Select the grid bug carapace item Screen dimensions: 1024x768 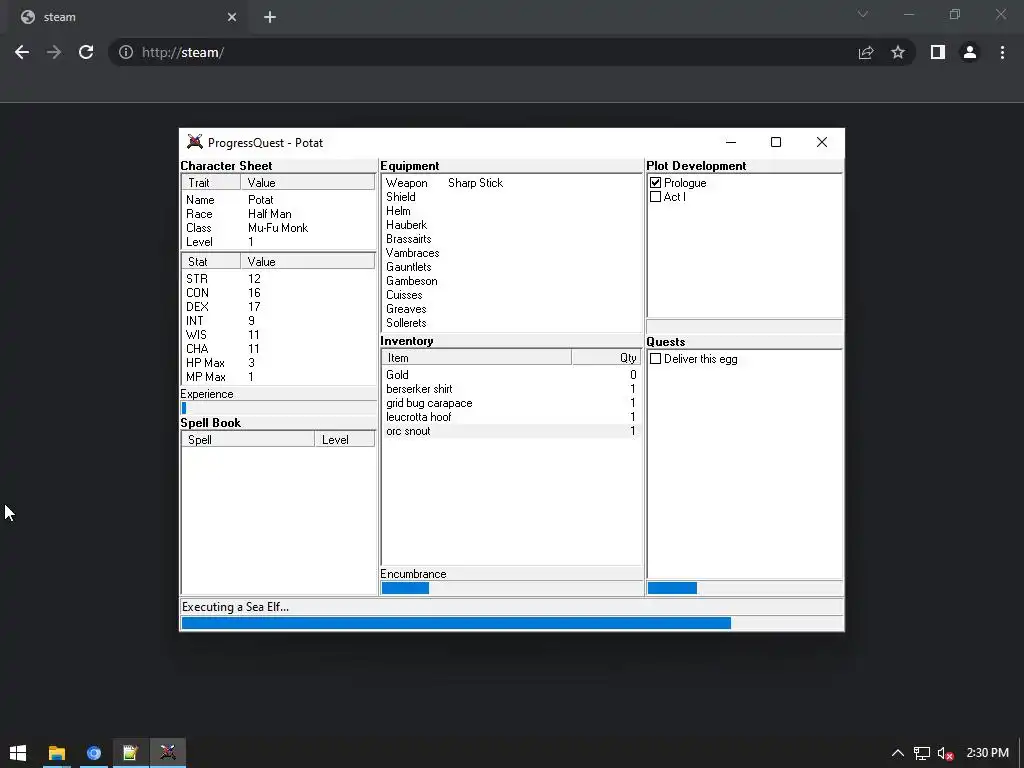coord(511,403)
